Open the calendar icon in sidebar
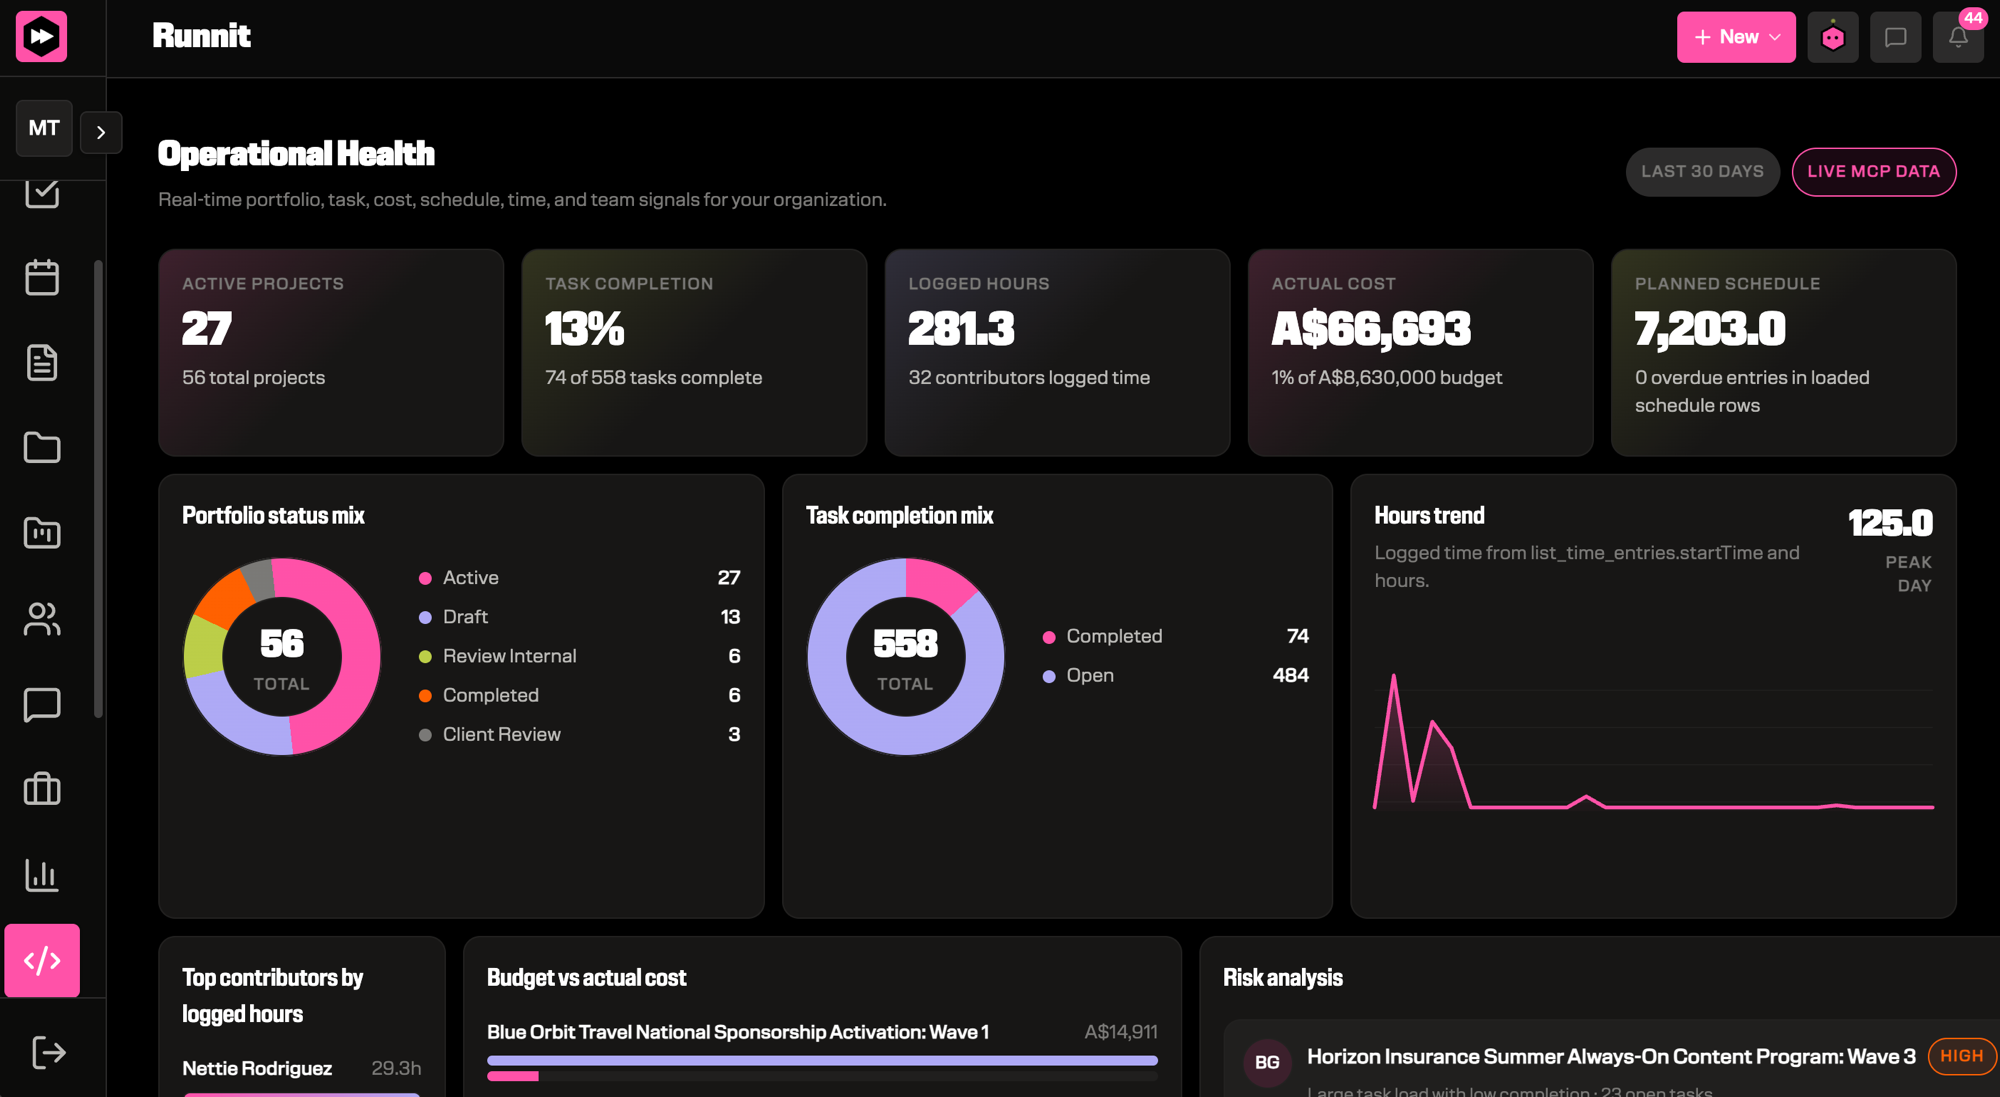The height and width of the screenshot is (1097, 2000). click(x=42, y=277)
